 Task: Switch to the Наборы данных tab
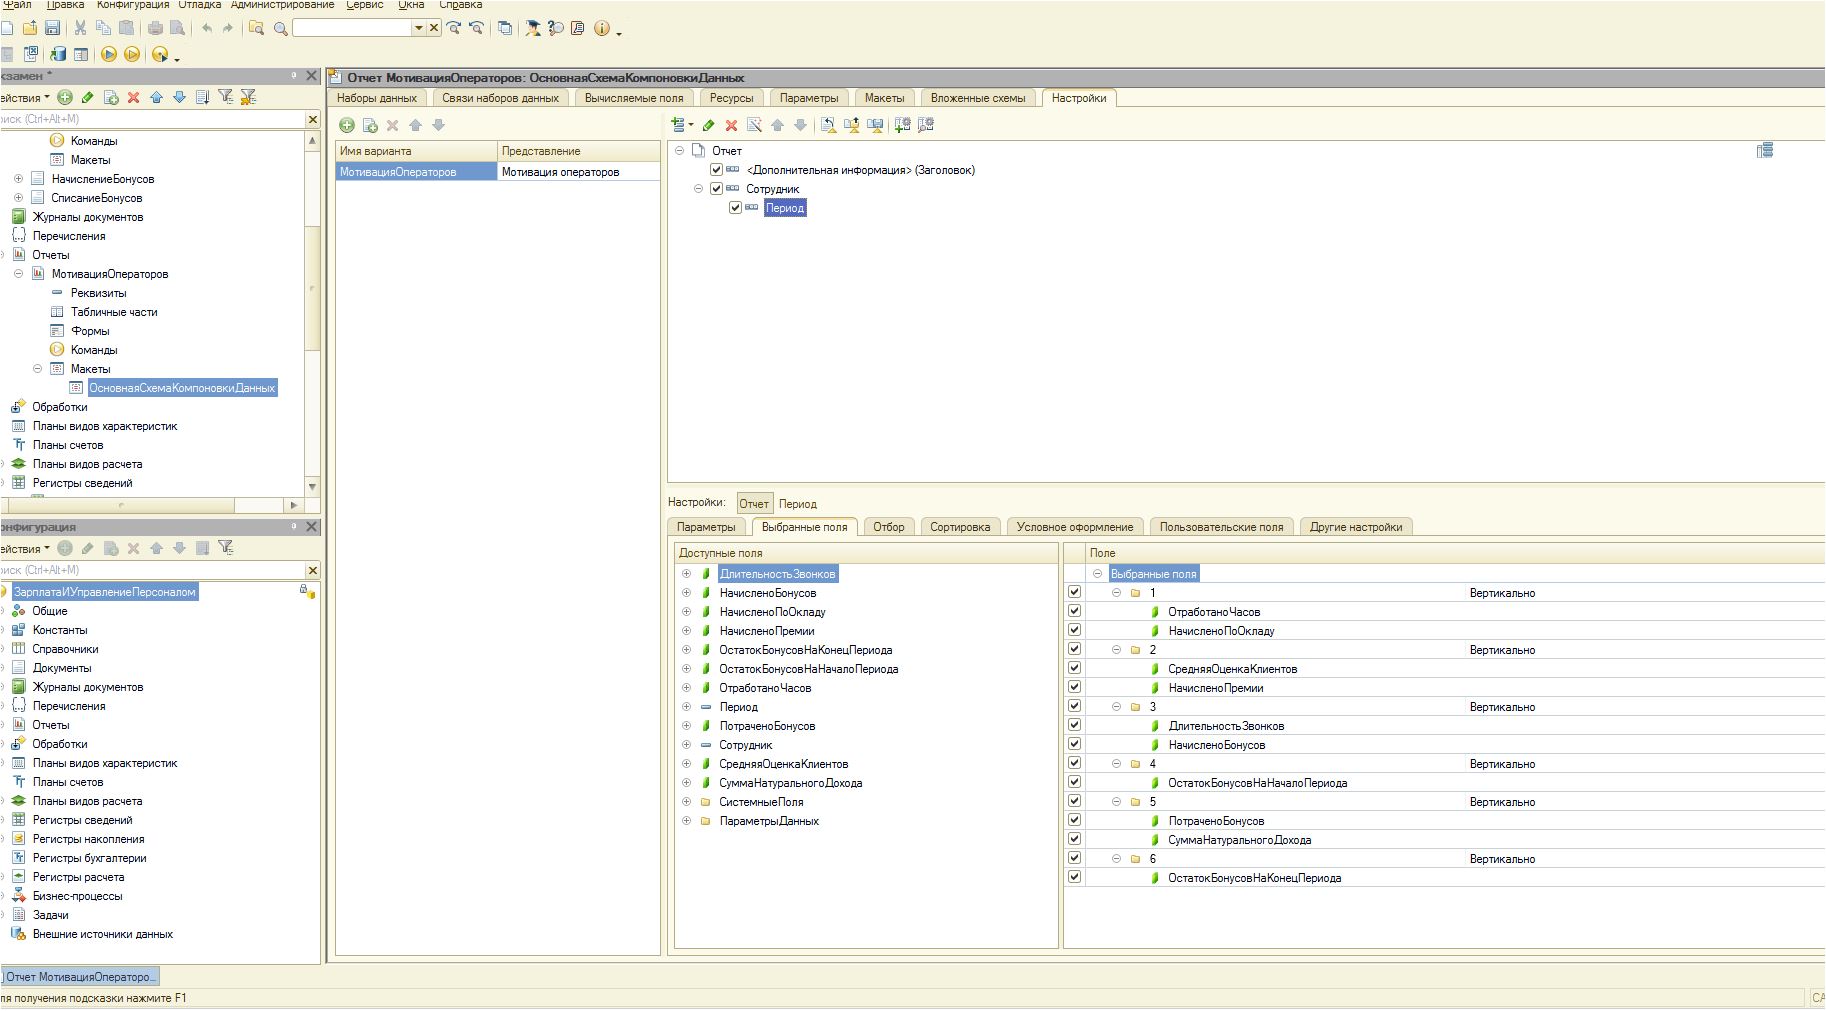coord(377,98)
